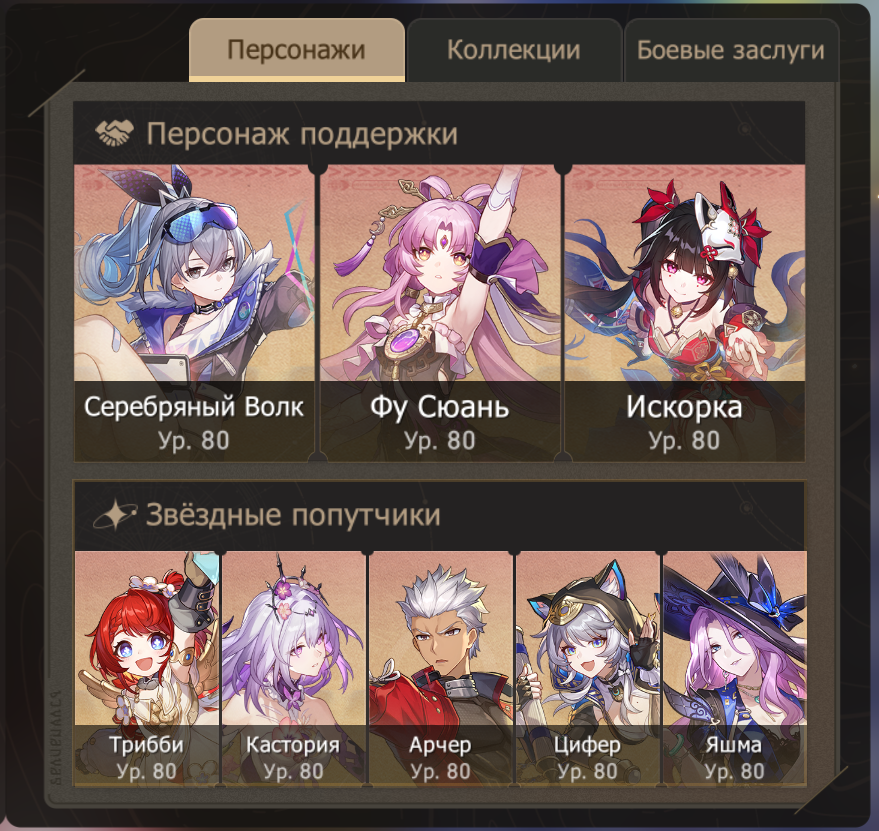Viewport: 879px width, 831px height.
Task: Select the Серебряный Волк support character card
Action: pos(195,313)
